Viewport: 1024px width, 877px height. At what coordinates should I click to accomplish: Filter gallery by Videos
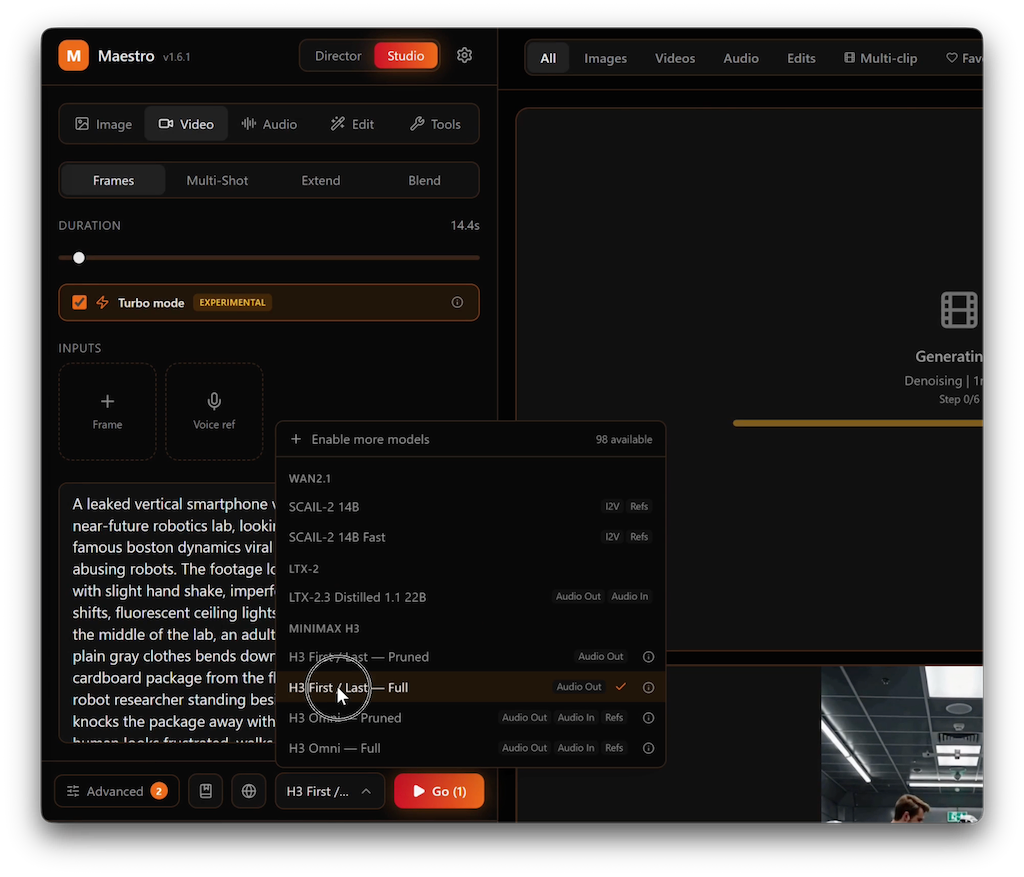675,58
